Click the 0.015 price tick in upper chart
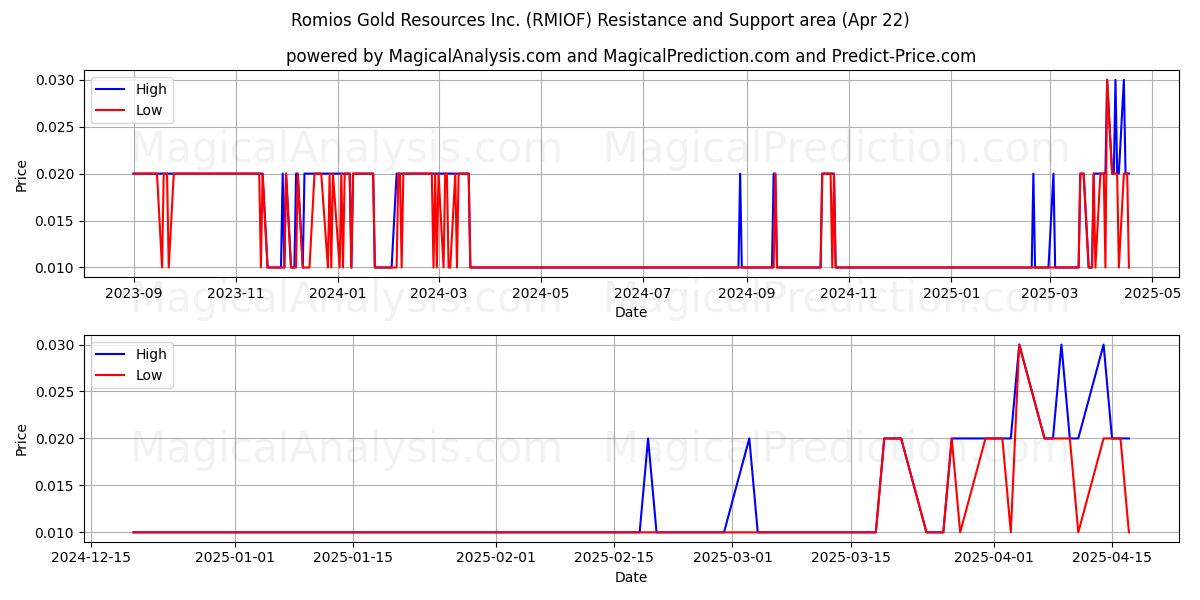Image resolution: width=1200 pixels, height=600 pixels. pyautogui.click(x=57, y=221)
